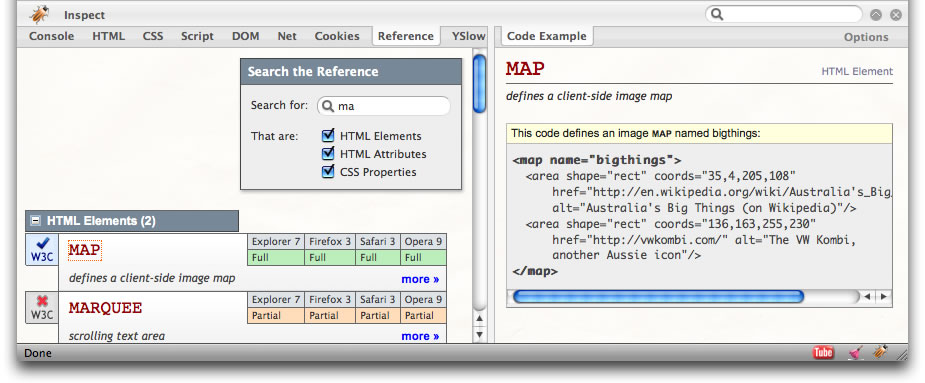Screen dimensions: 925x383
Task: Toggle the CSS Properties checkbox
Action: click(x=328, y=172)
